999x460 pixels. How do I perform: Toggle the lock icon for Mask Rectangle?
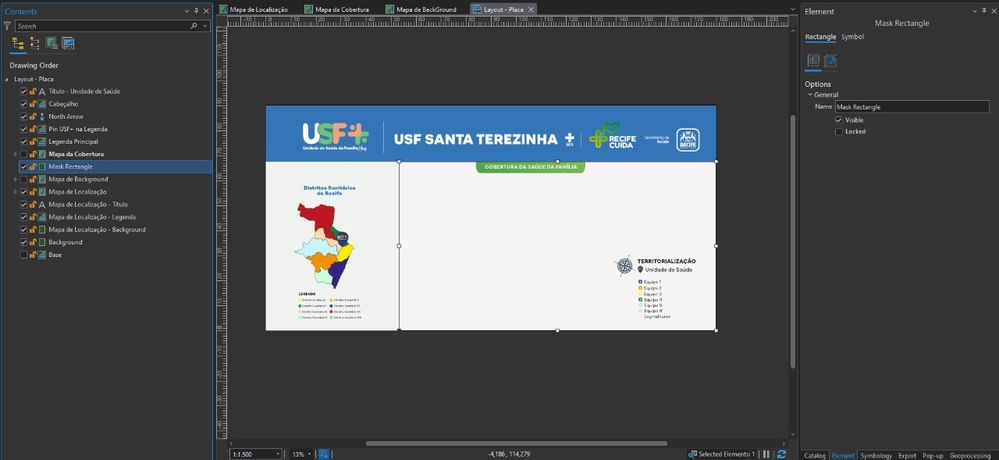(32, 167)
